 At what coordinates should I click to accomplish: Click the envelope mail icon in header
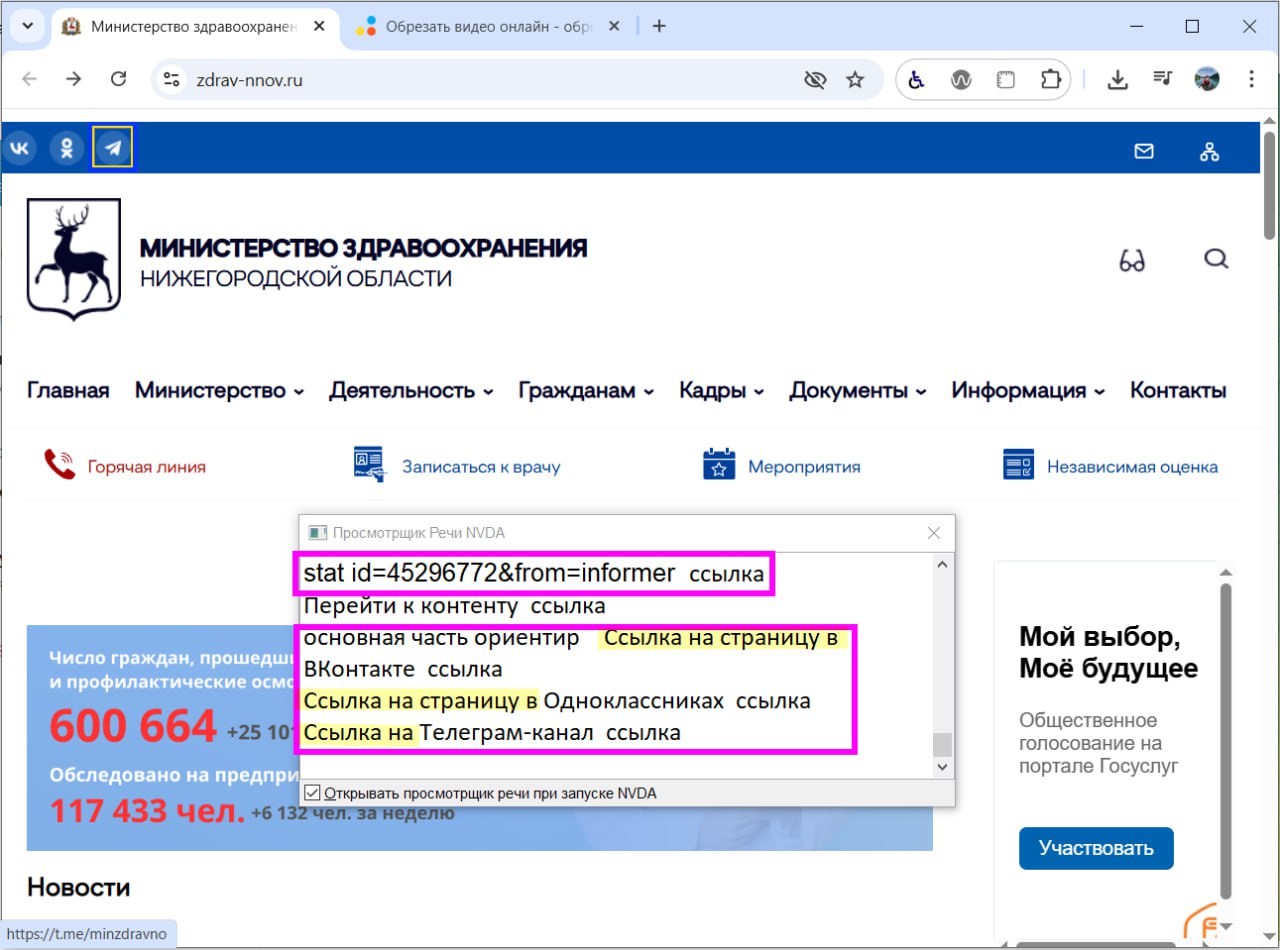tap(1143, 151)
